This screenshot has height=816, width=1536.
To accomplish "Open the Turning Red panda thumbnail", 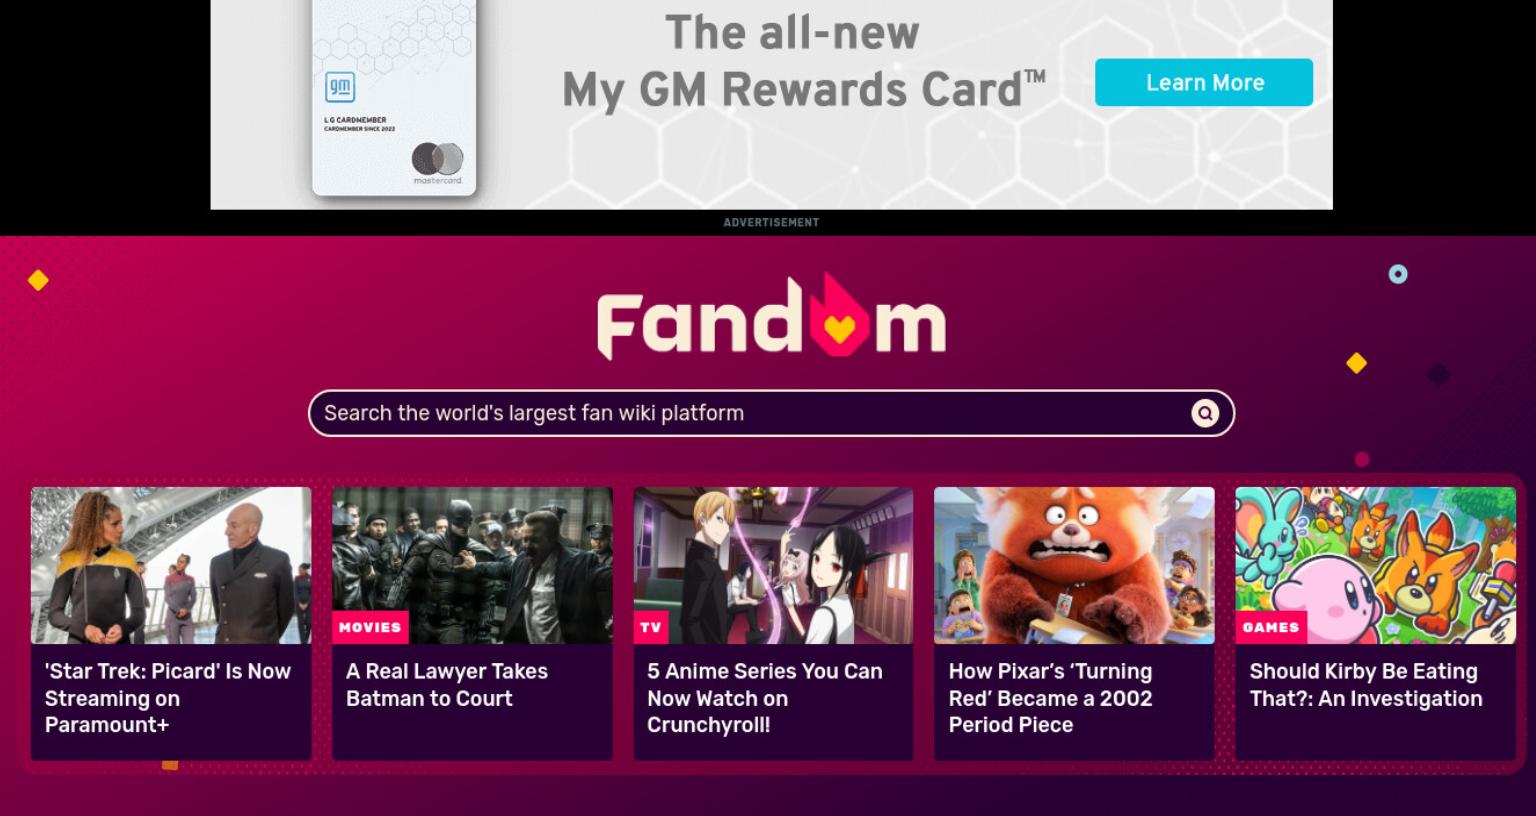I will point(1074,565).
